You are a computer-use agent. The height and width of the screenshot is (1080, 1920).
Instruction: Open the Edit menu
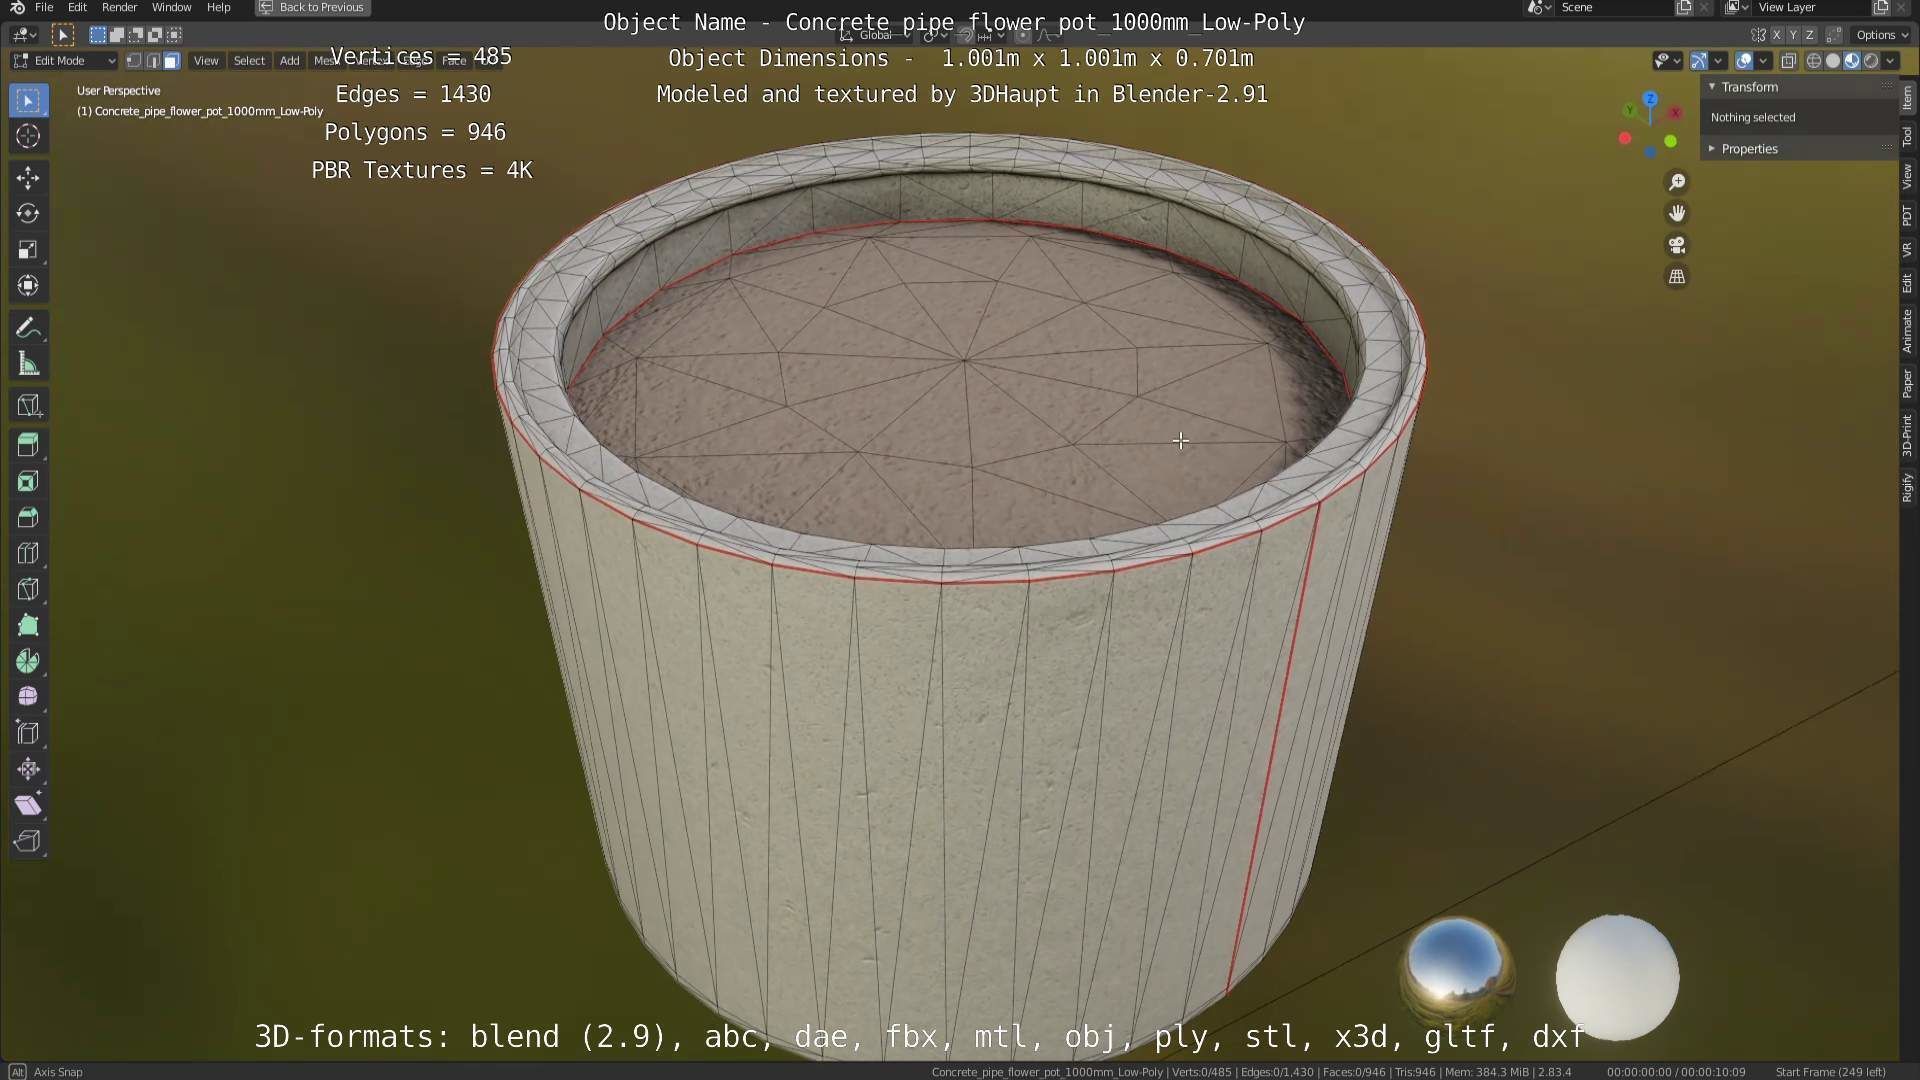[x=77, y=7]
